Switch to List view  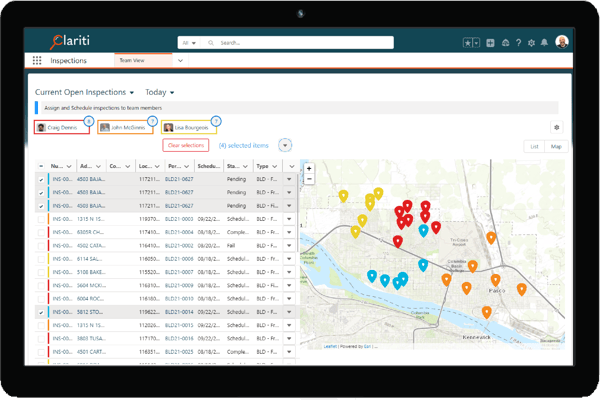pos(534,147)
